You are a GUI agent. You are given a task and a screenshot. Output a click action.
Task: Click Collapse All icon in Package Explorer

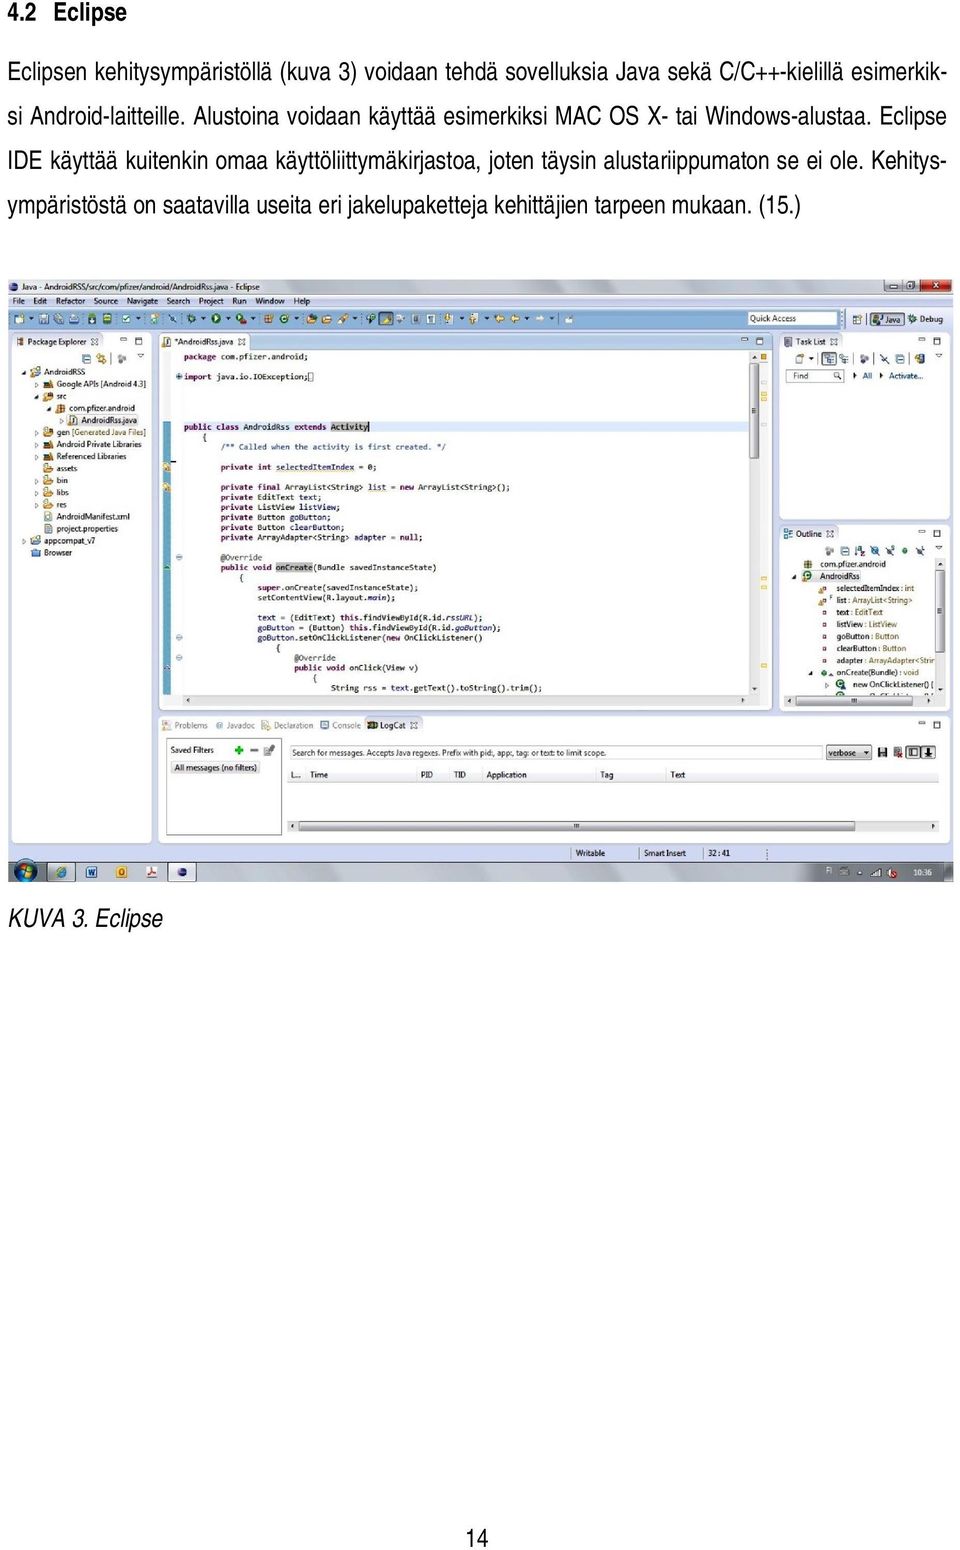[86, 358]
